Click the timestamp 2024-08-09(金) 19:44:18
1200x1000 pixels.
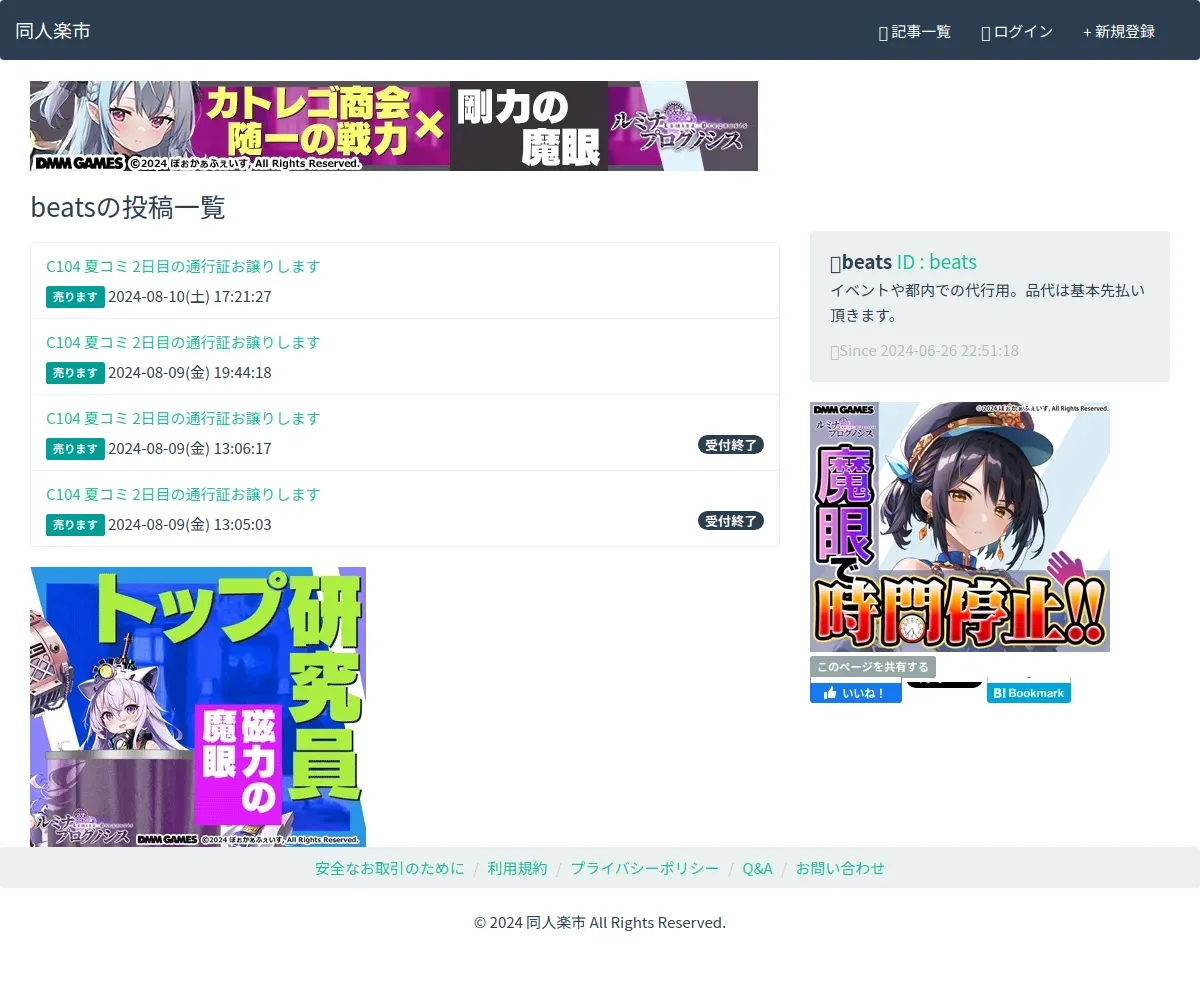coord(190,373)
